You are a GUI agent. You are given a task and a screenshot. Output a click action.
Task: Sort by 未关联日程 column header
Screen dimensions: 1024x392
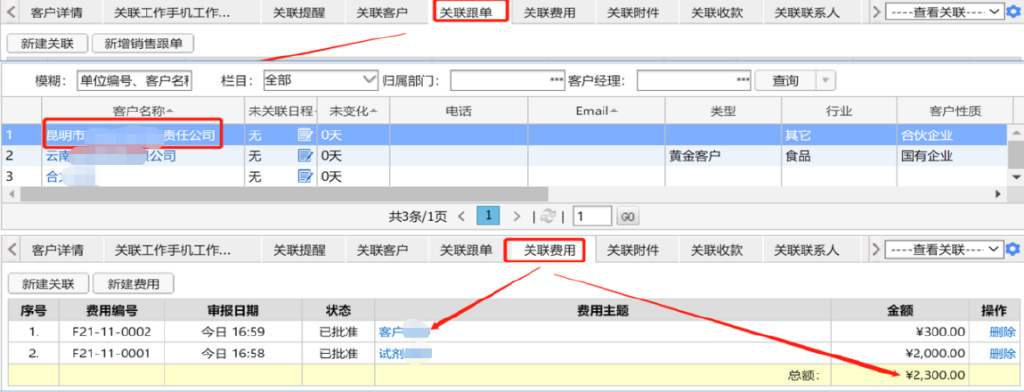(x=281, y=110)
